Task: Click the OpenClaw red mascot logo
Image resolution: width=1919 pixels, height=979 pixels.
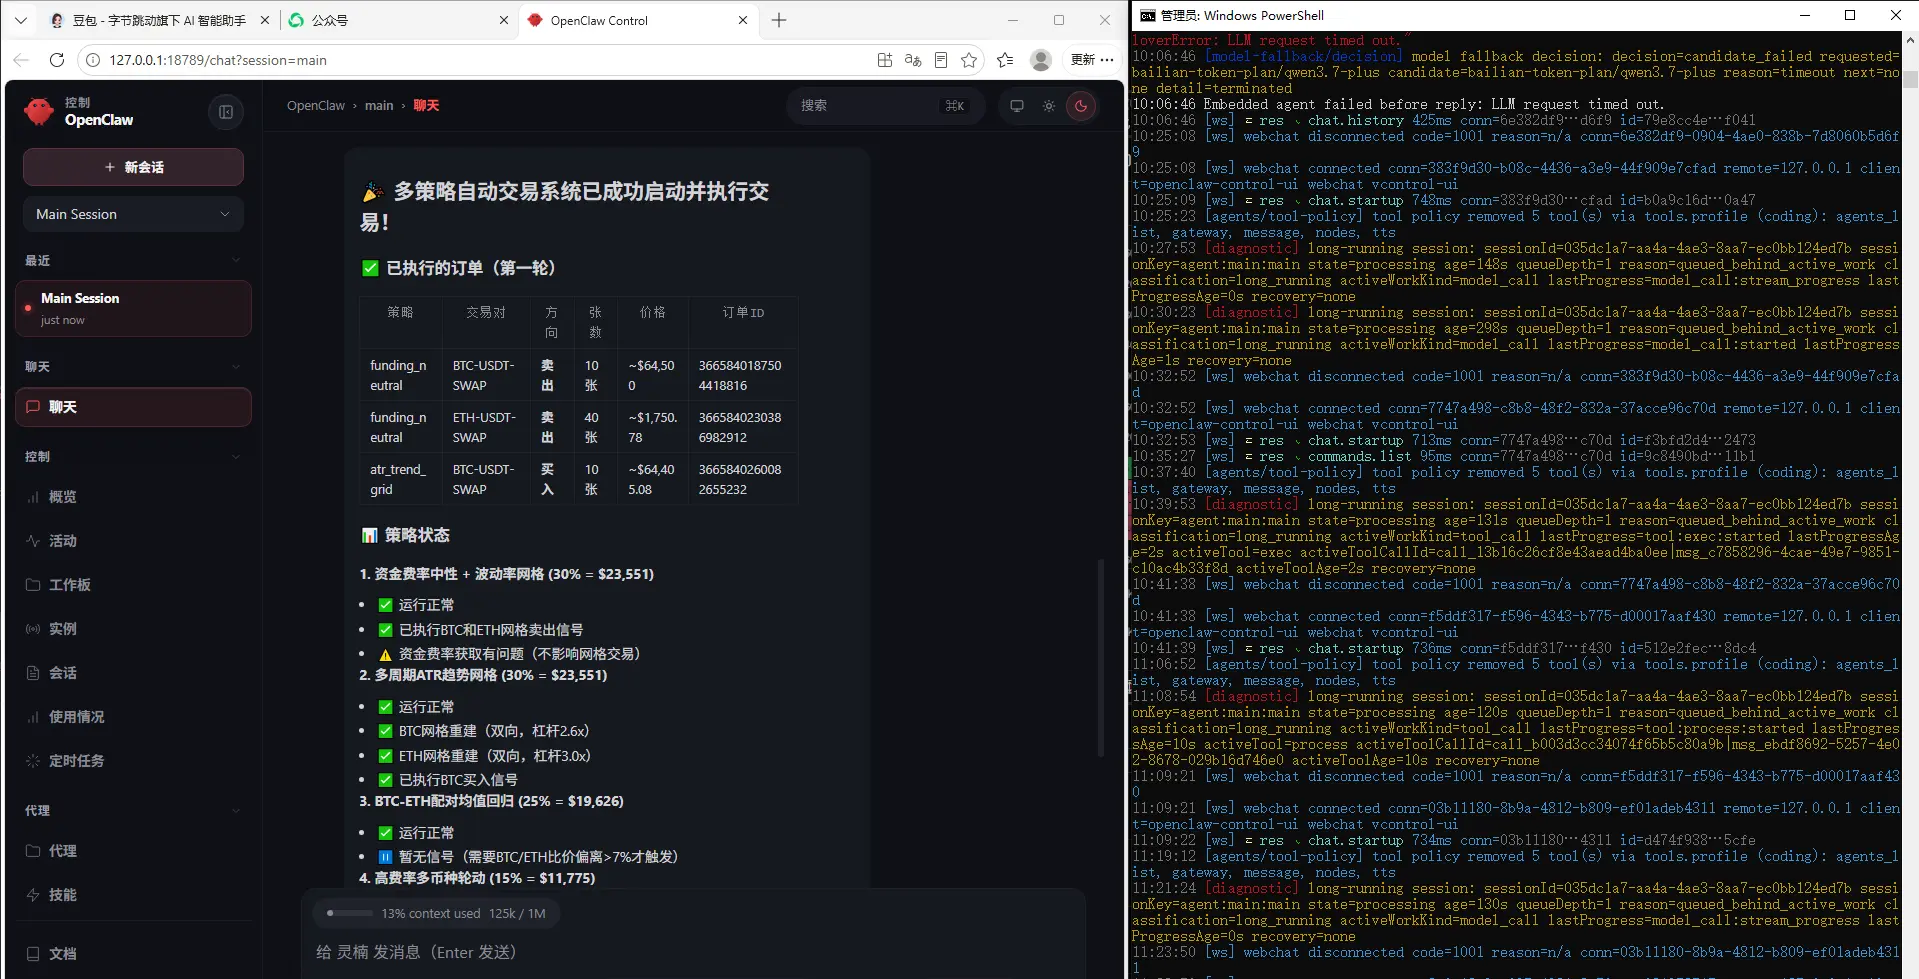Action: 39,112
